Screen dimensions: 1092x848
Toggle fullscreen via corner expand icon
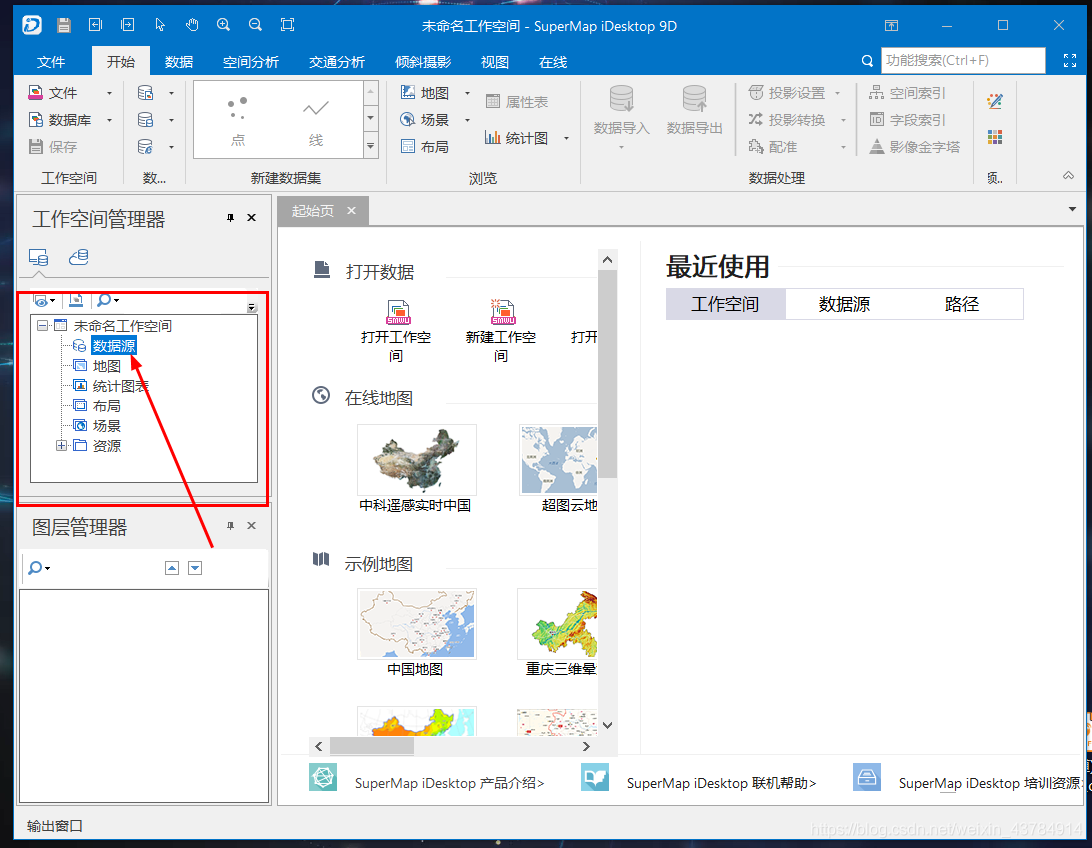(1070, 61)
